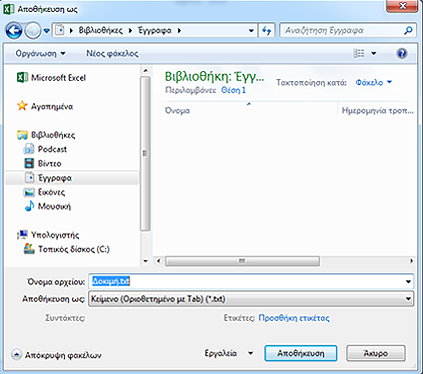The image size is (423, 374).
Task: Select Έγγραφα in the address breadcrumb
Action: point(155,31)
